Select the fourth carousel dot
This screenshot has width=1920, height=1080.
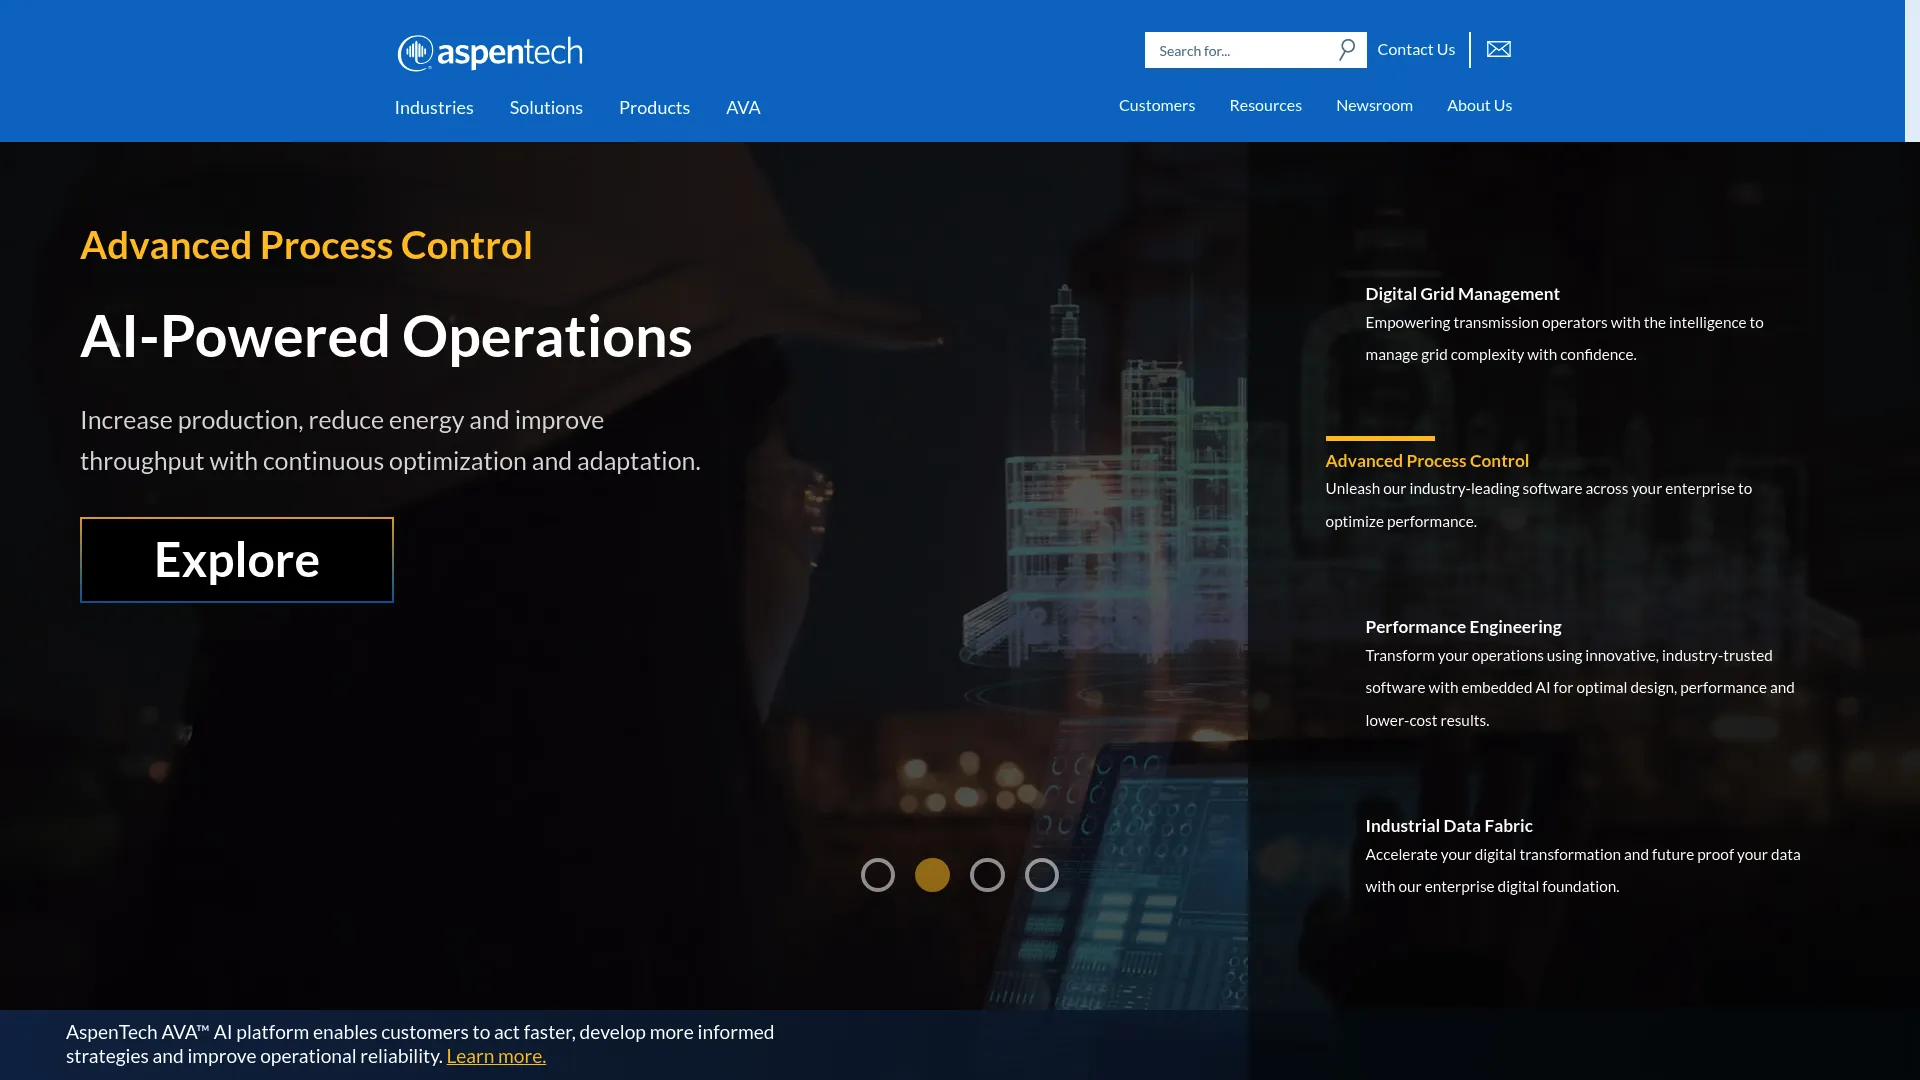pos(1041,875)
